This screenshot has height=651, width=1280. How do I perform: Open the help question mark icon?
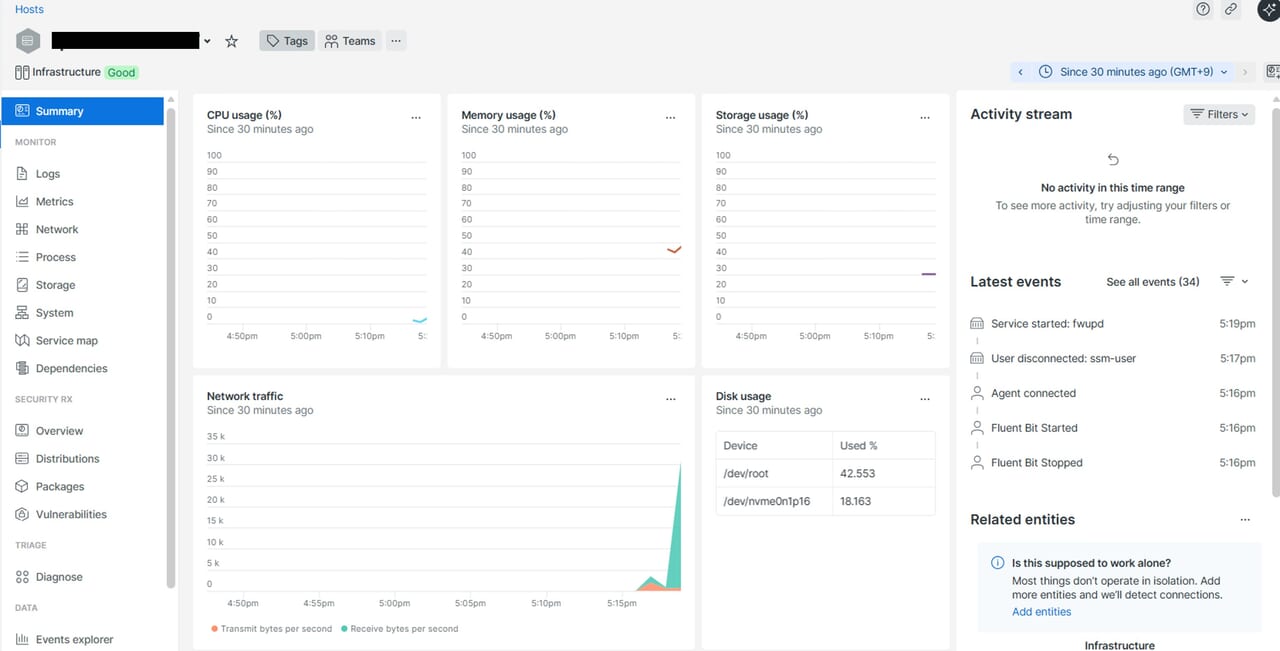click(1203, 9)
